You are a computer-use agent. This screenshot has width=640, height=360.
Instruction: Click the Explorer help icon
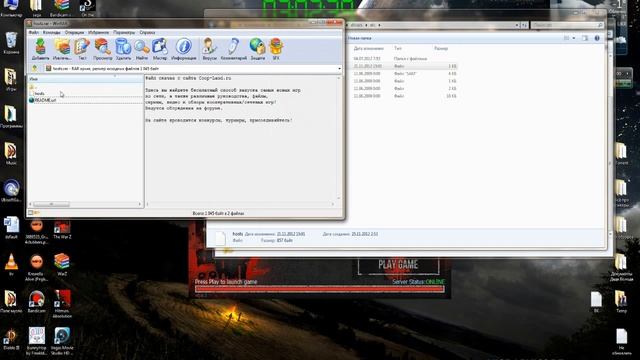pos(597,38)
